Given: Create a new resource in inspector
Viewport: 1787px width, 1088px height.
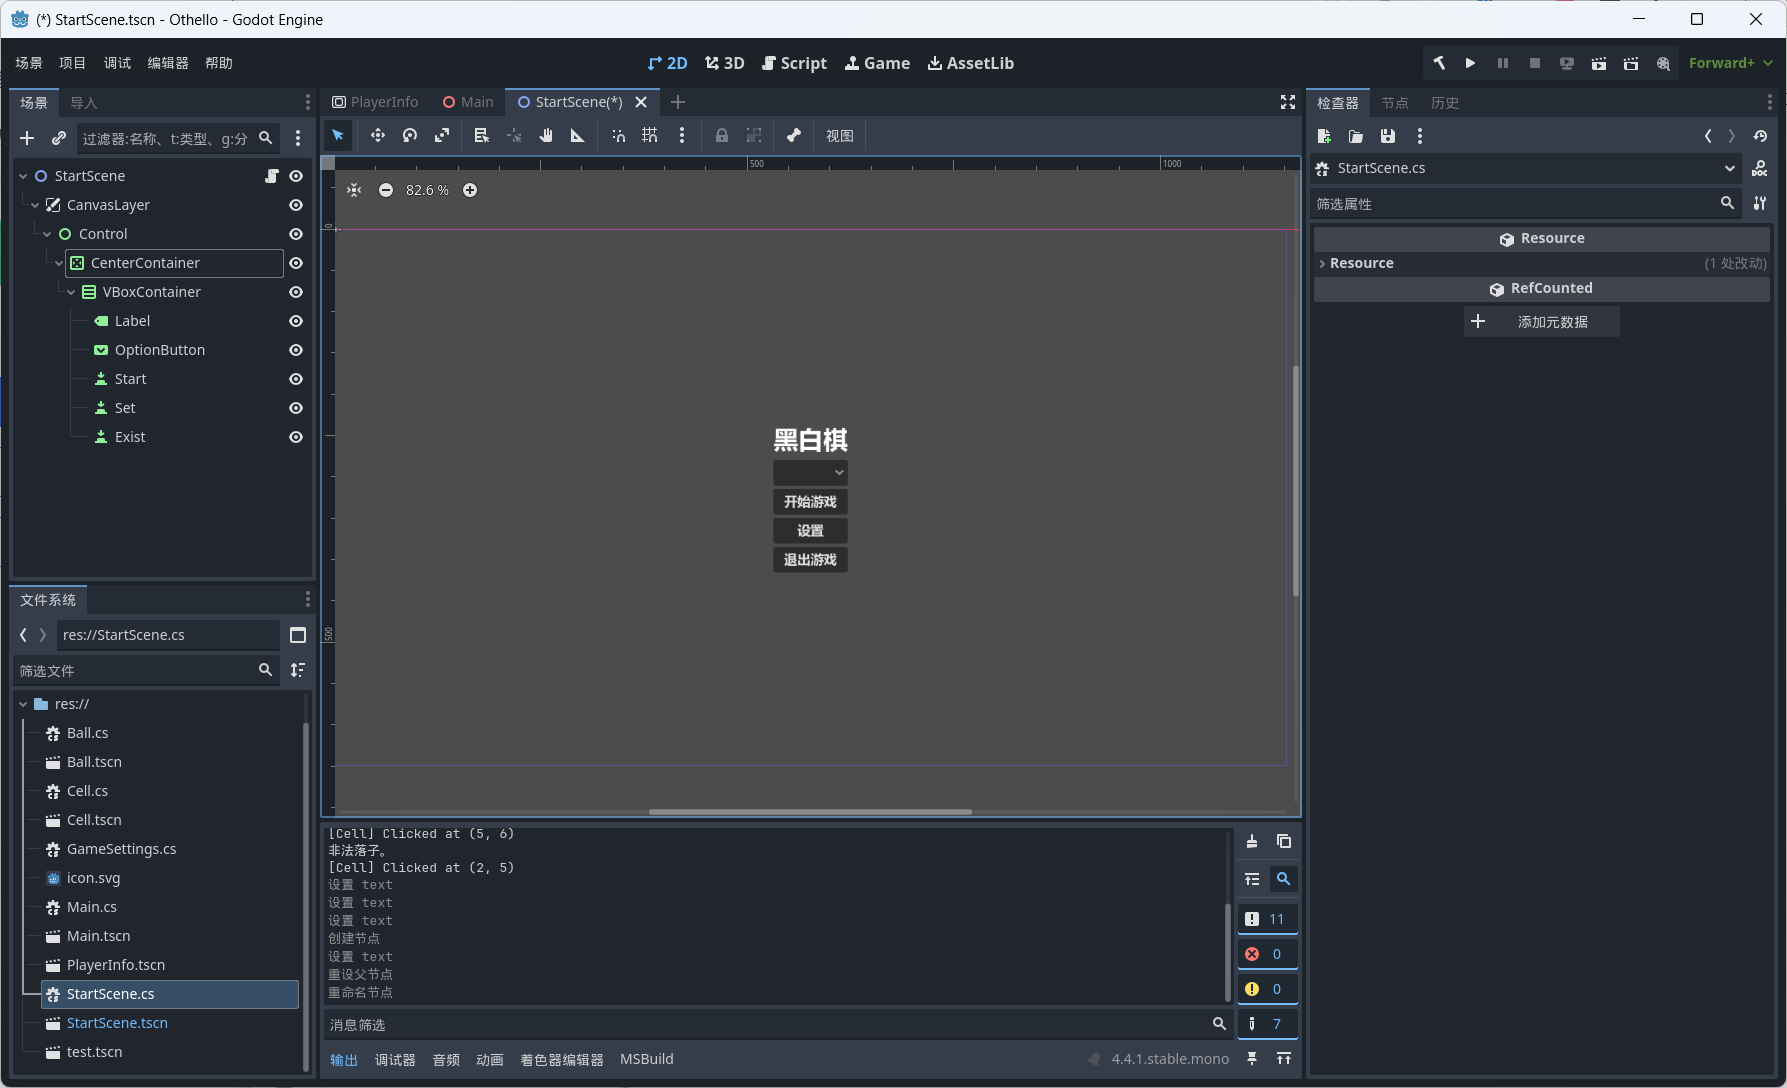Looking at the screenshot, I should click(x=1324, y=136).
